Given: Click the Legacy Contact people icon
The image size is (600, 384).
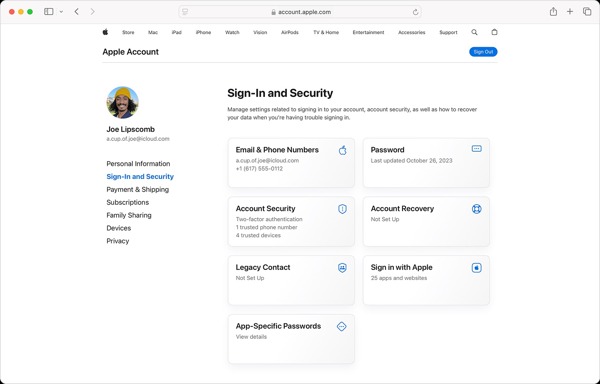Looking at the screenshot, I should pyautogui.click(x=342, y=268).
